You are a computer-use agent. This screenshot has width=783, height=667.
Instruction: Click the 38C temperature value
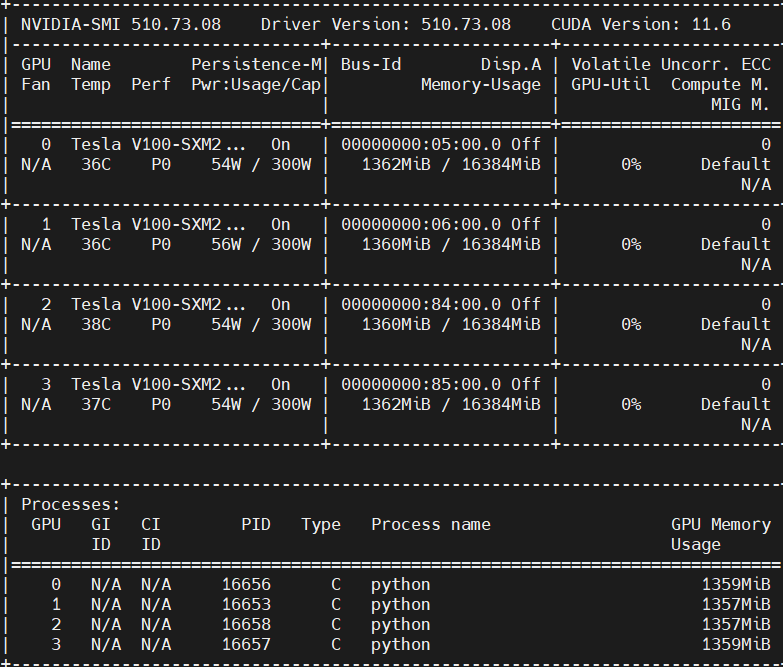(x=96, y=325)
